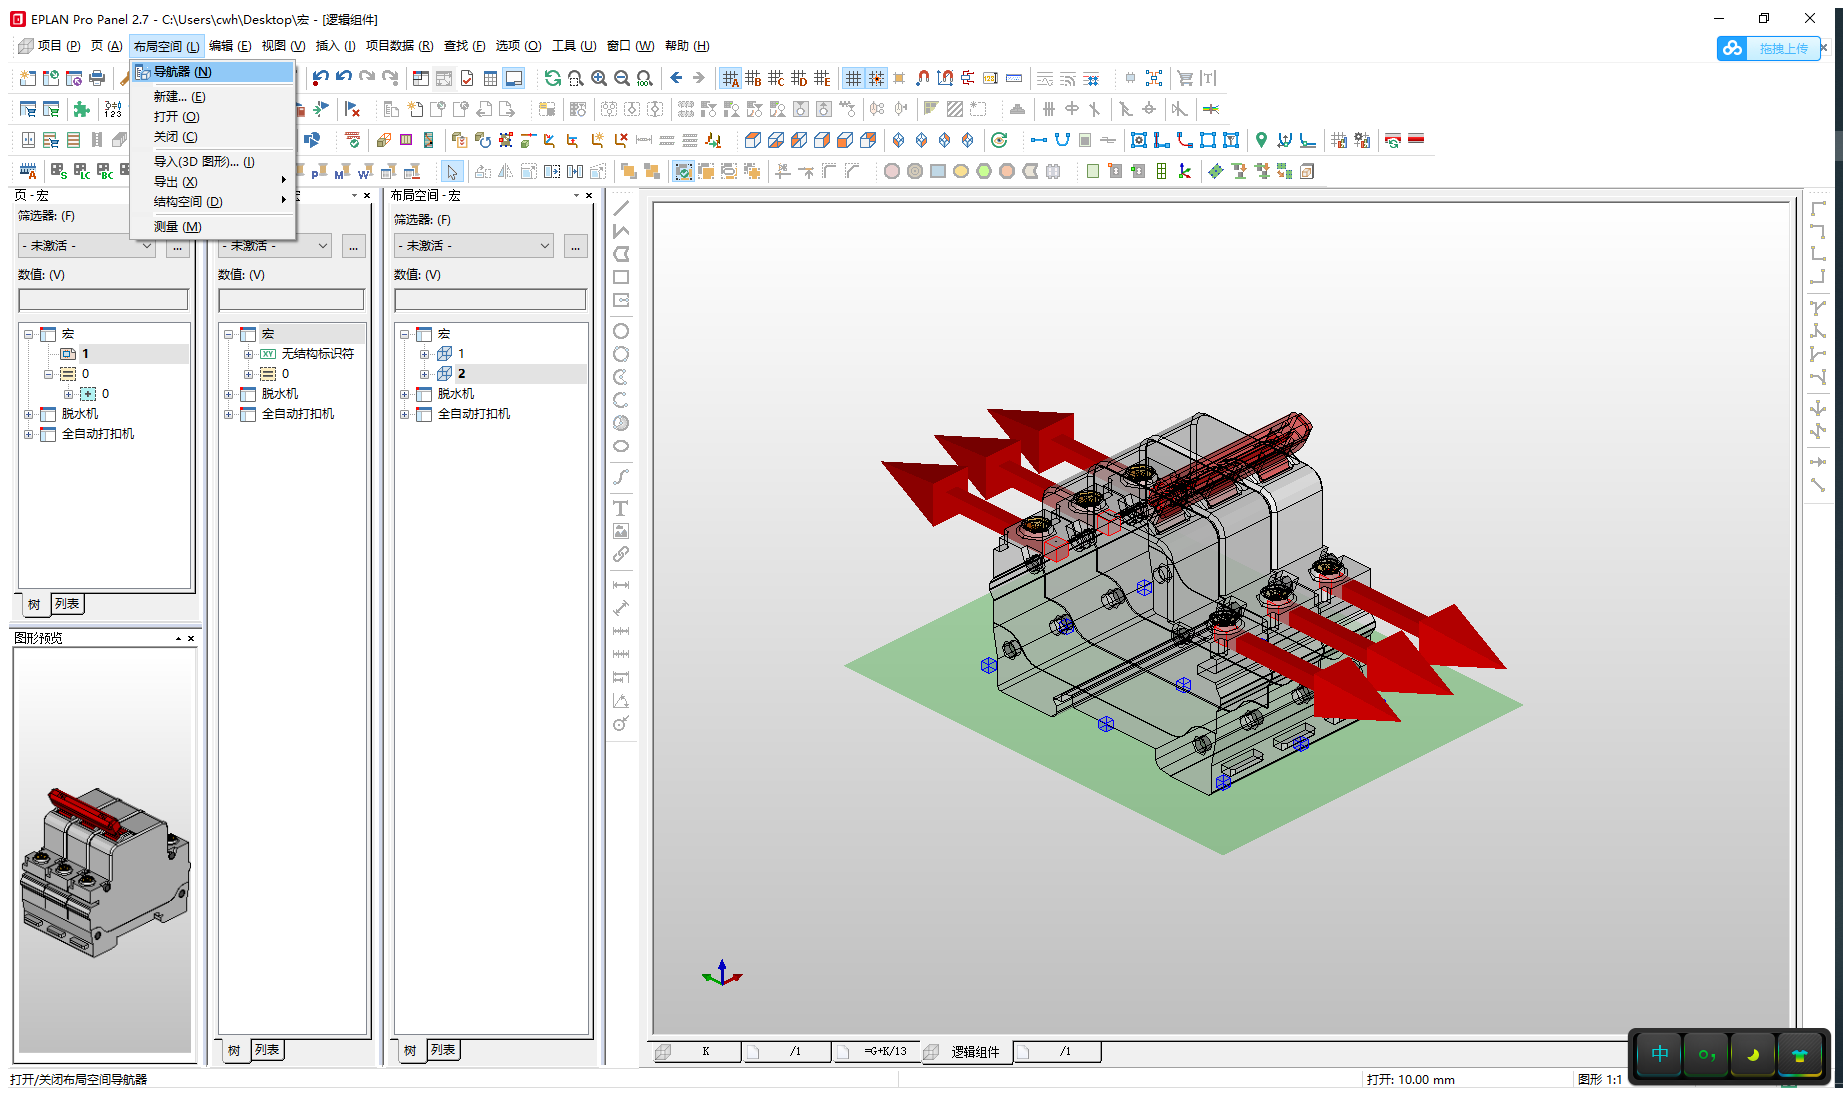Pick the rectangle drawing tool

(620, 277)
